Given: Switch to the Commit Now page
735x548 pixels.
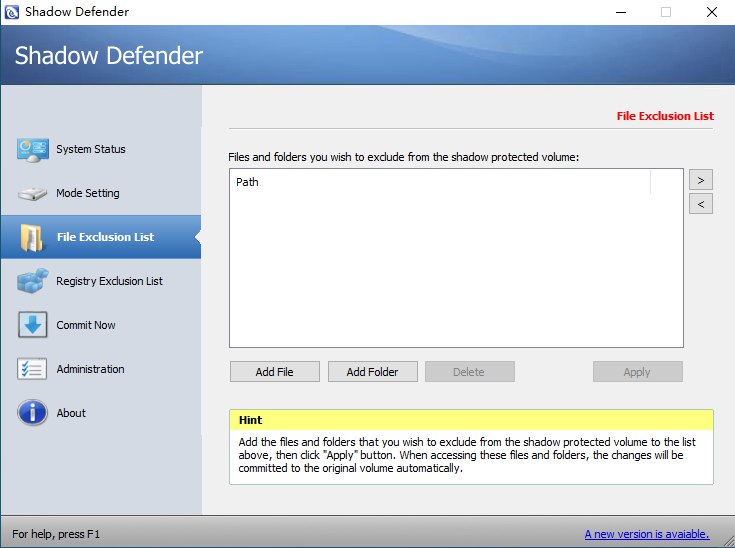Looking at the screenshot, I should point(86,325).
